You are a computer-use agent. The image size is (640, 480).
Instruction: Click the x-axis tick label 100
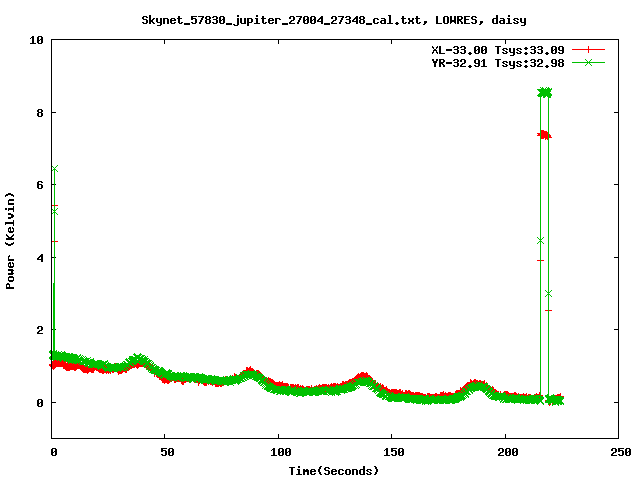pyautogui.click(x=280, y=452)
